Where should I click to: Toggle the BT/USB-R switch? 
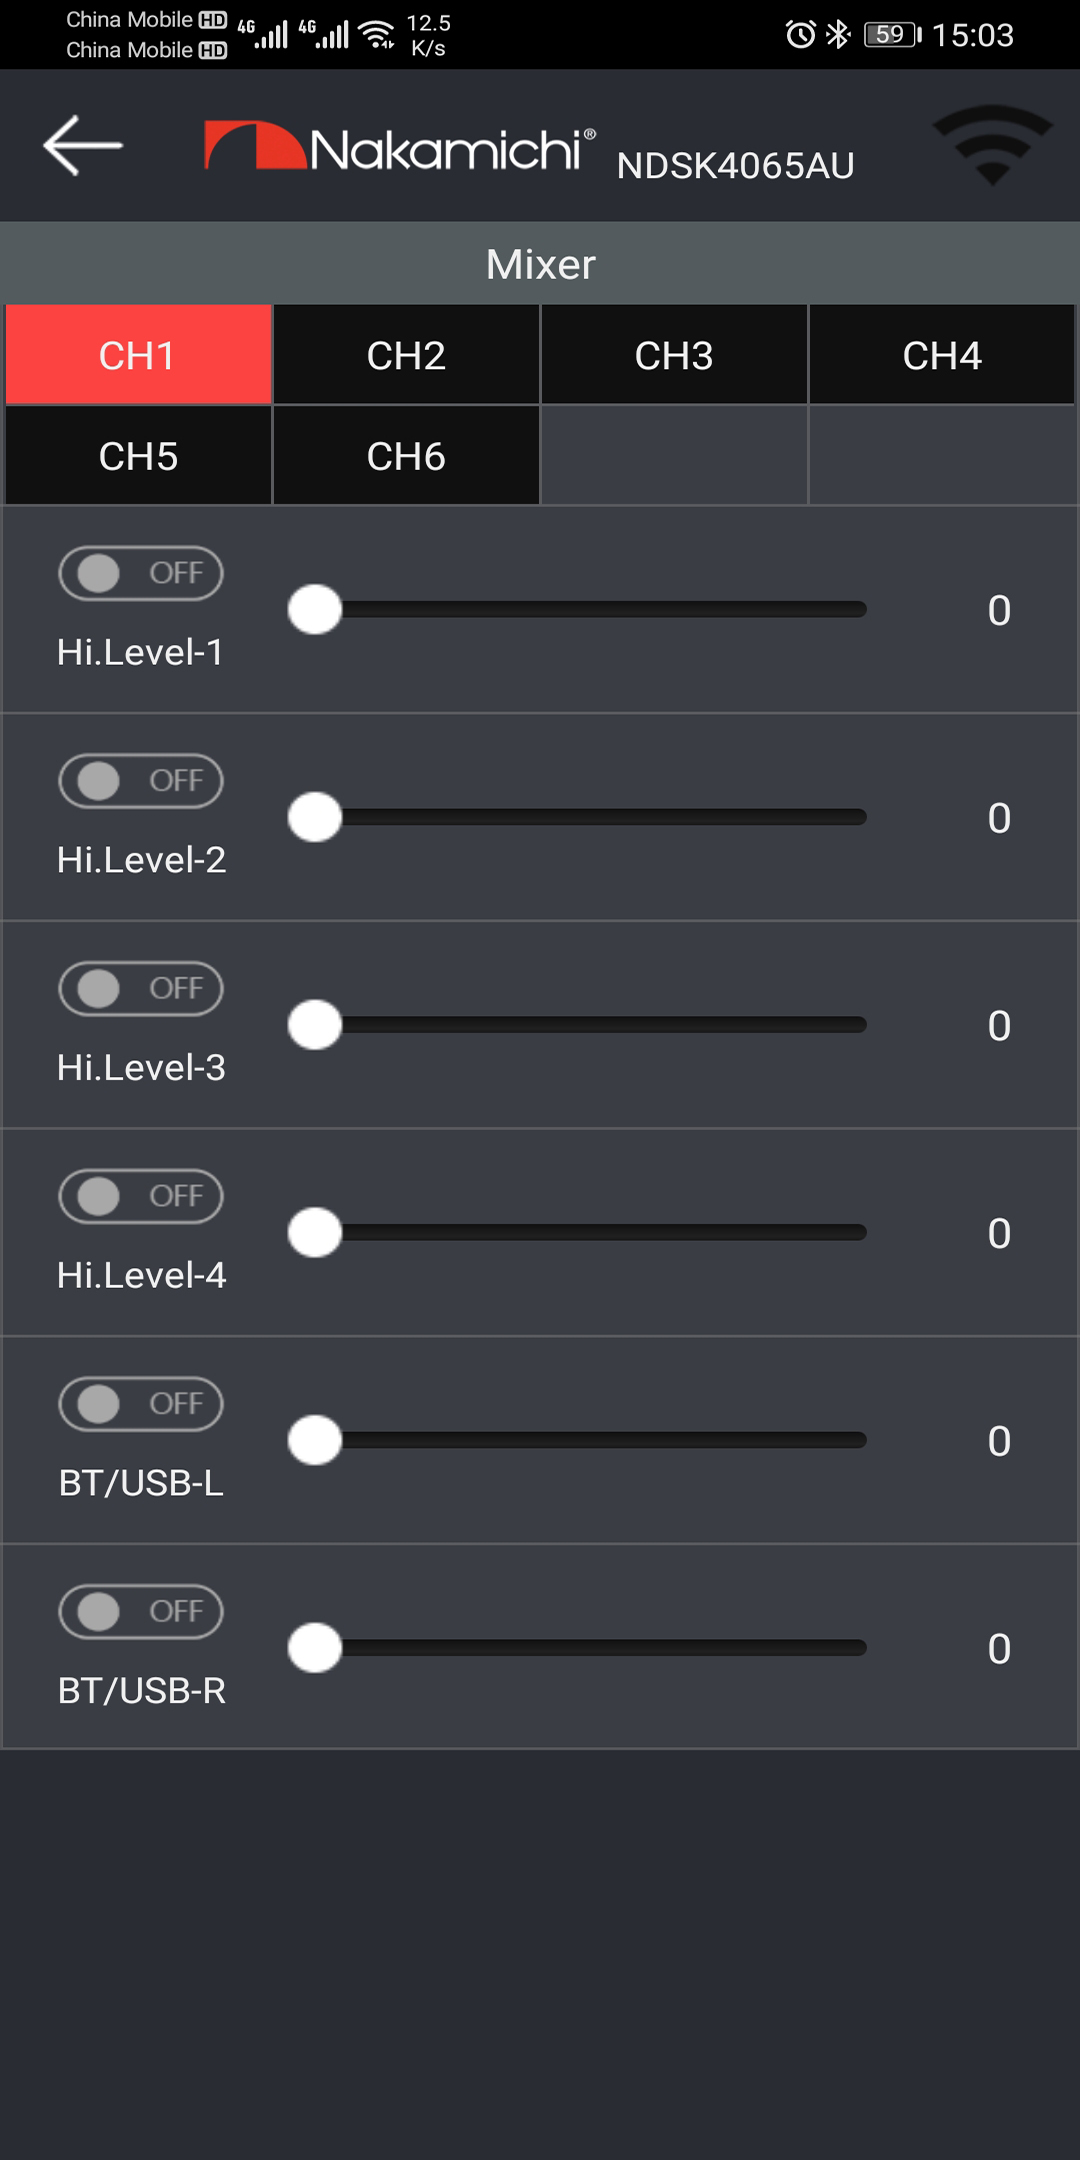(141, 1612)
